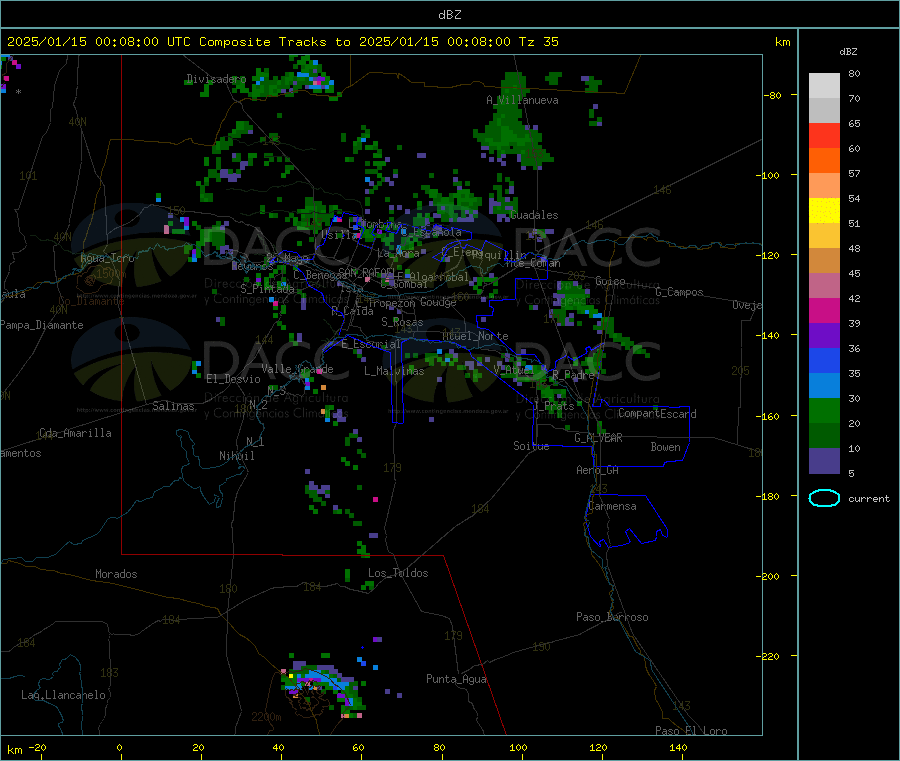Viewport: 900px width, 761px height.
Task: Click the 'Nihuil' place label
Action: (x=237, y=456)
